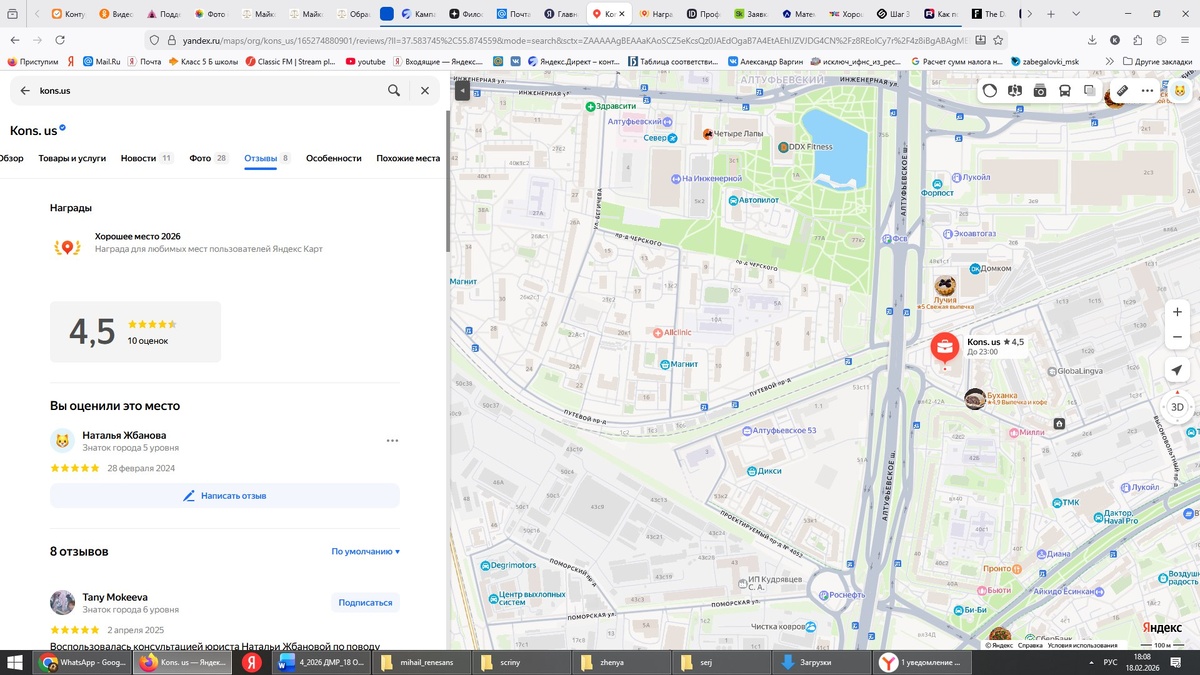The height and width of the screenshot is (675, 1200).
Task: Open the Загрузки taskbar folder
Action: click(x=820, y=662)
